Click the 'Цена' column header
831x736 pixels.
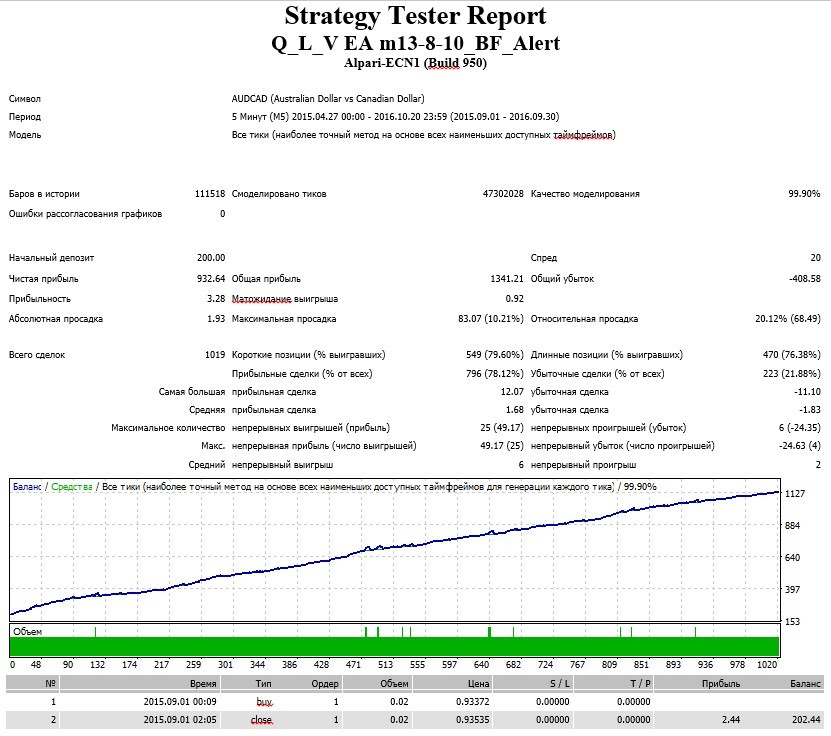(x=478, y=684)
